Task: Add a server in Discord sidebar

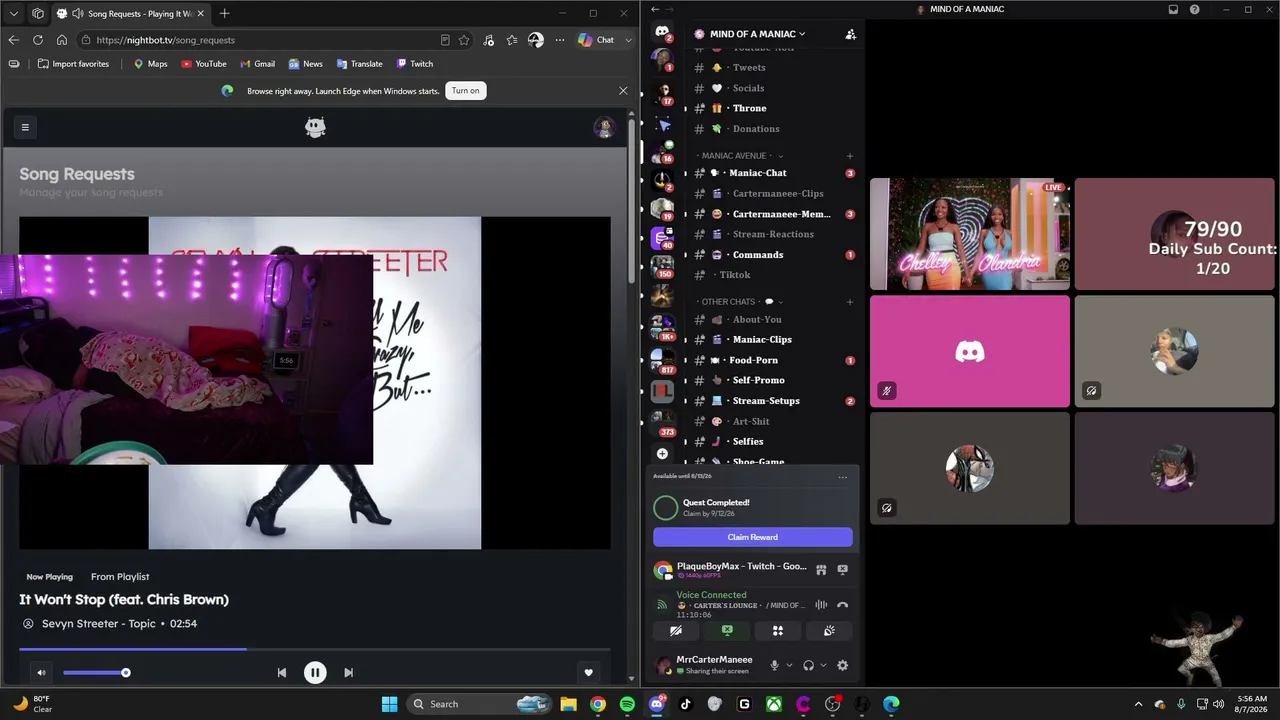Action: [x=662, y=454]
